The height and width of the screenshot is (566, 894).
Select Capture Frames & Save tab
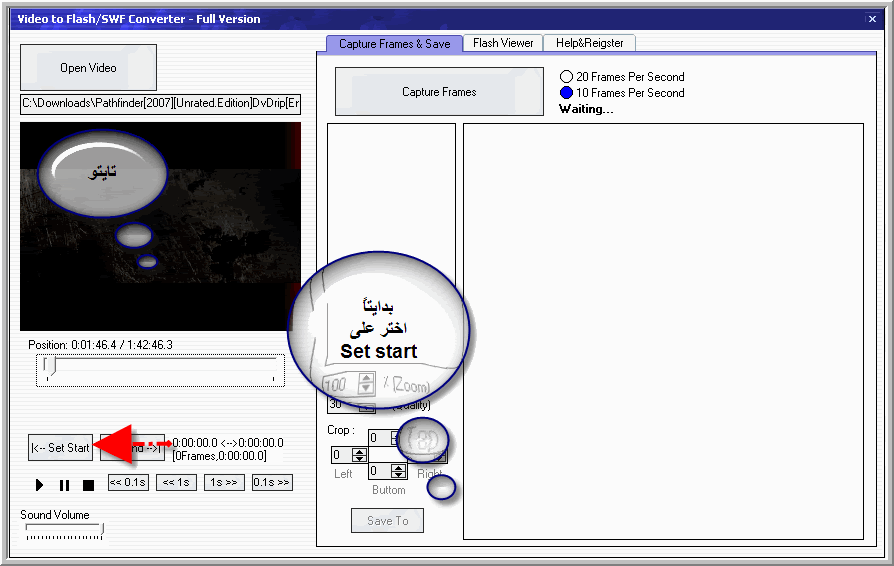(394, 44)
